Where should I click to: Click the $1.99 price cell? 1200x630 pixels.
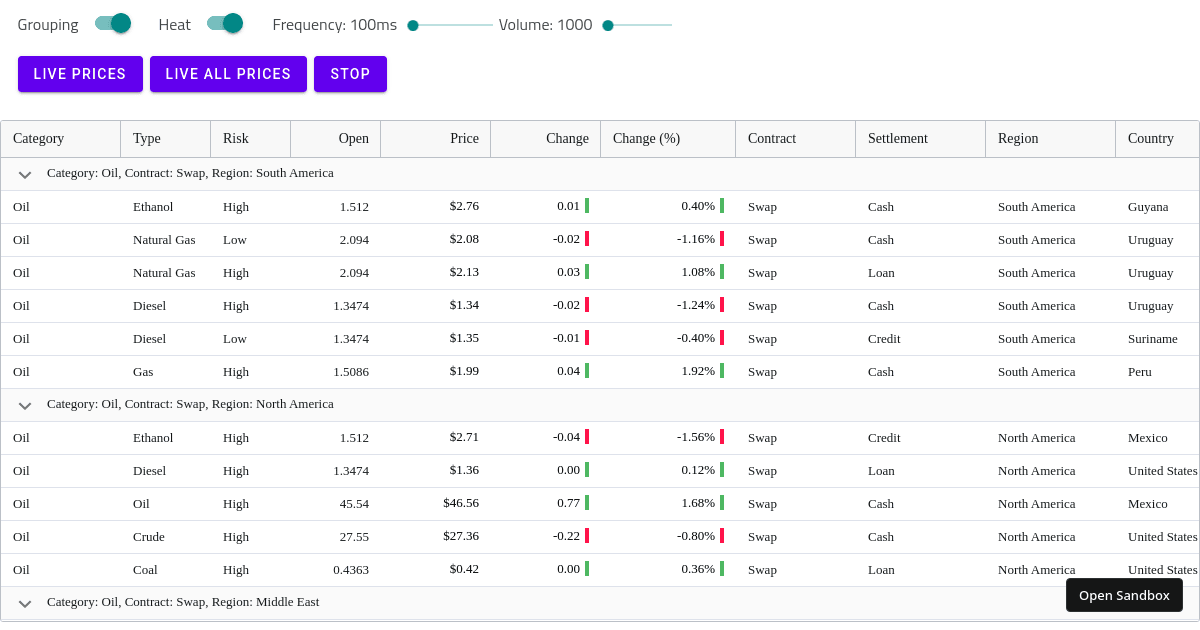tap(436, 372)
